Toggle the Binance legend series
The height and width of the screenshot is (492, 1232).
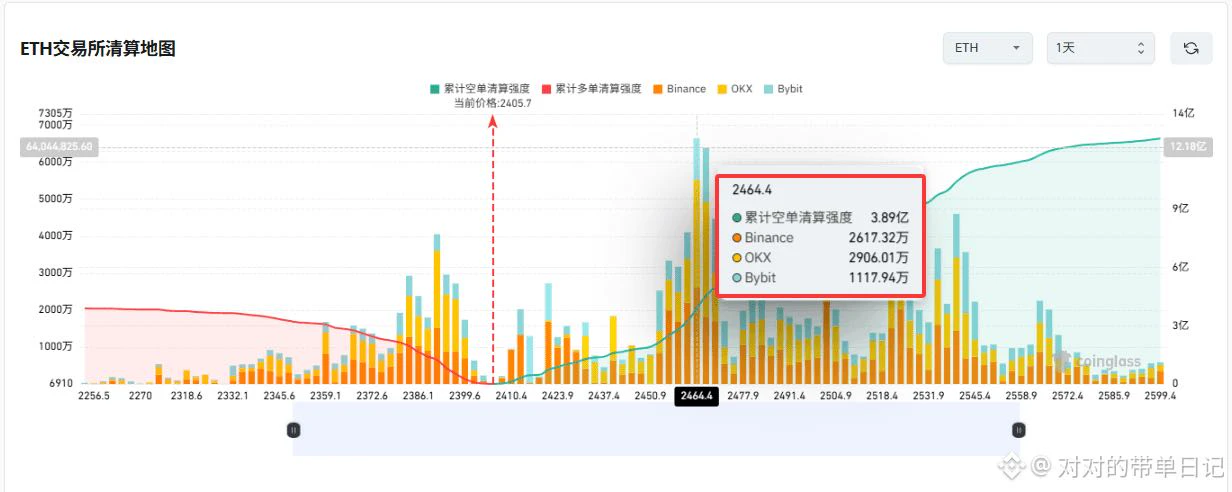679,89
